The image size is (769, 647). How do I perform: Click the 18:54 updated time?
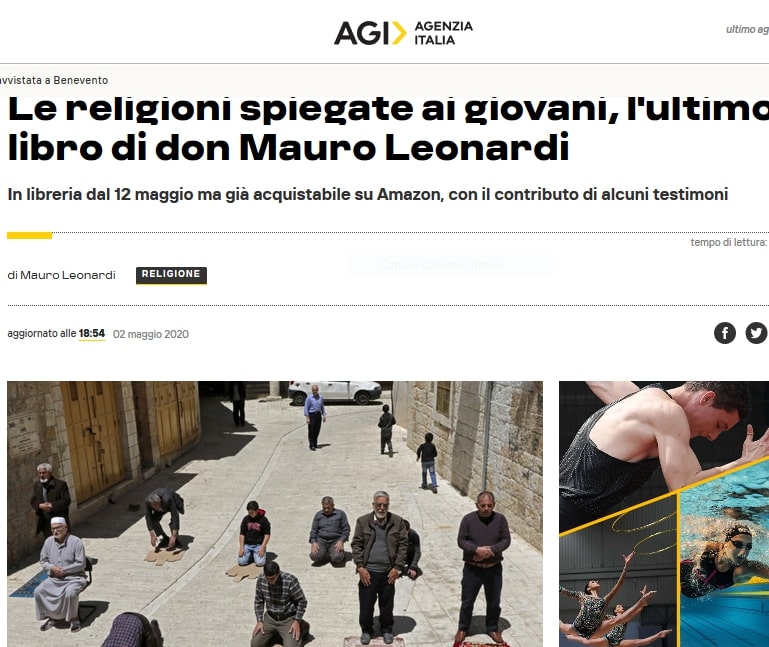tap(92, 334)
